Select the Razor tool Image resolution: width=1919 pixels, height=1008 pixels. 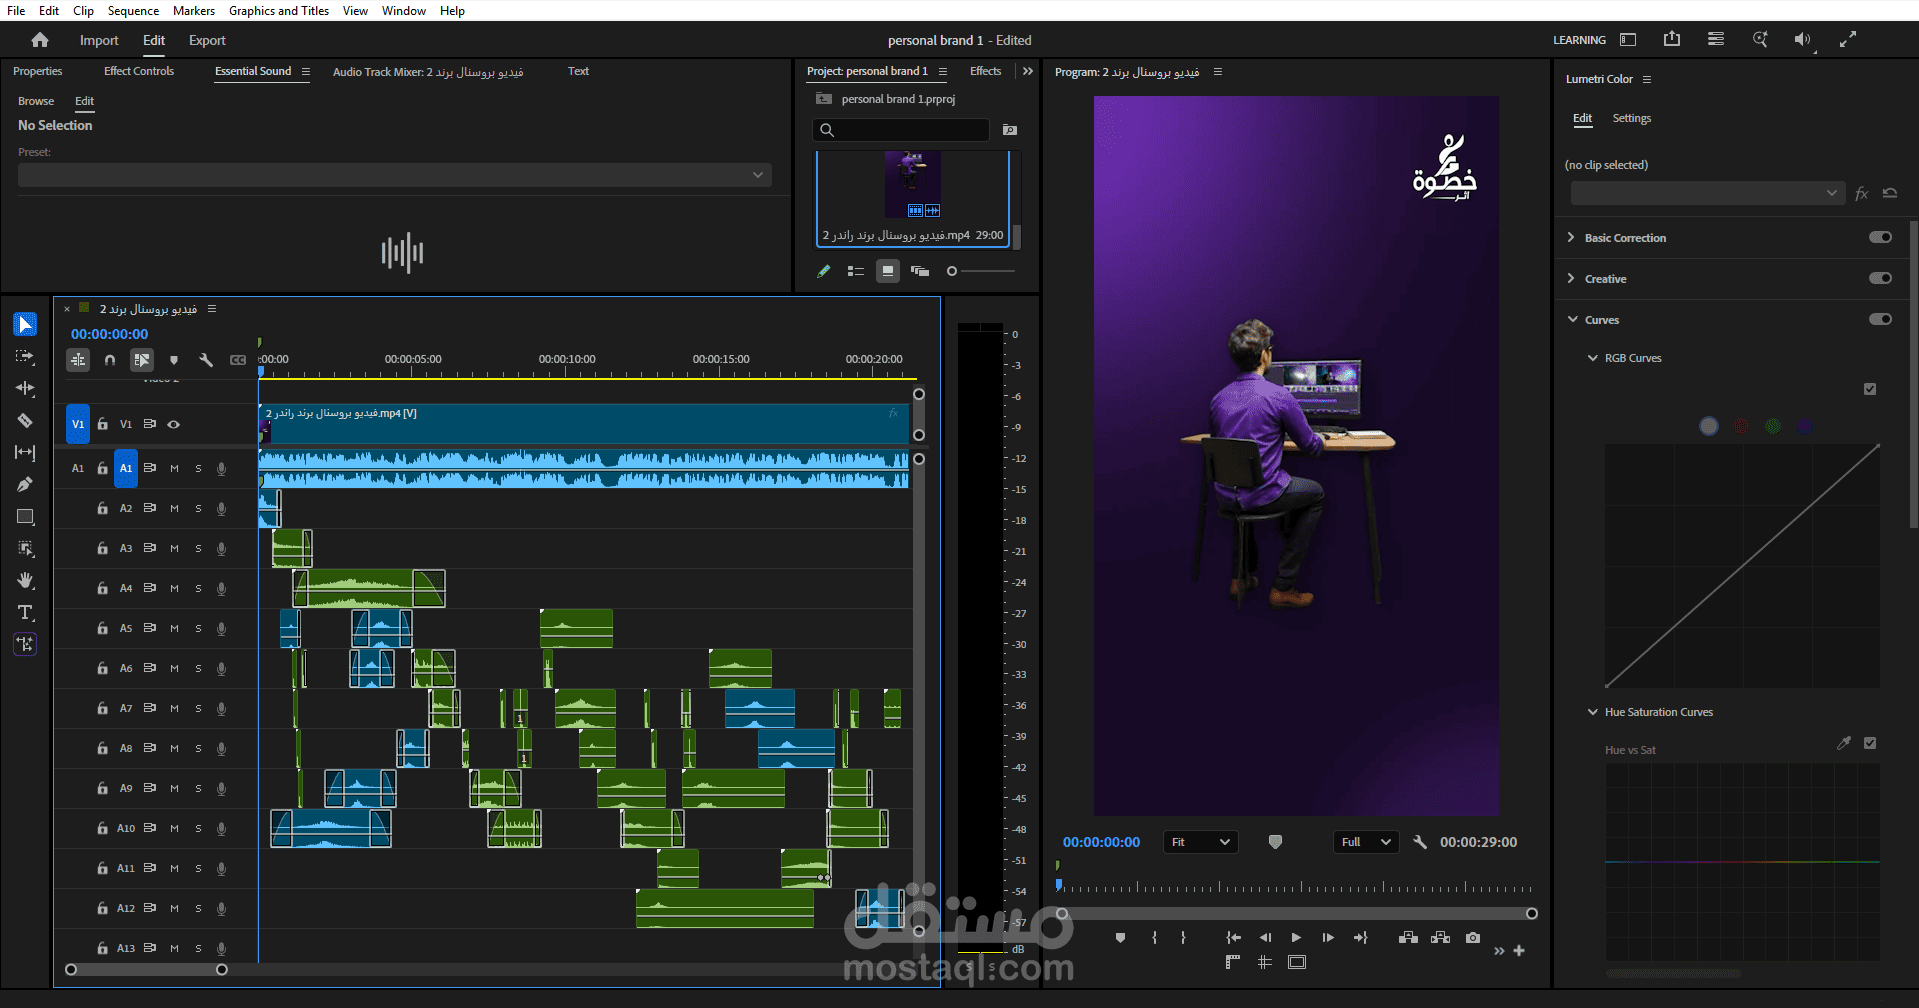[x=25, y=420]
